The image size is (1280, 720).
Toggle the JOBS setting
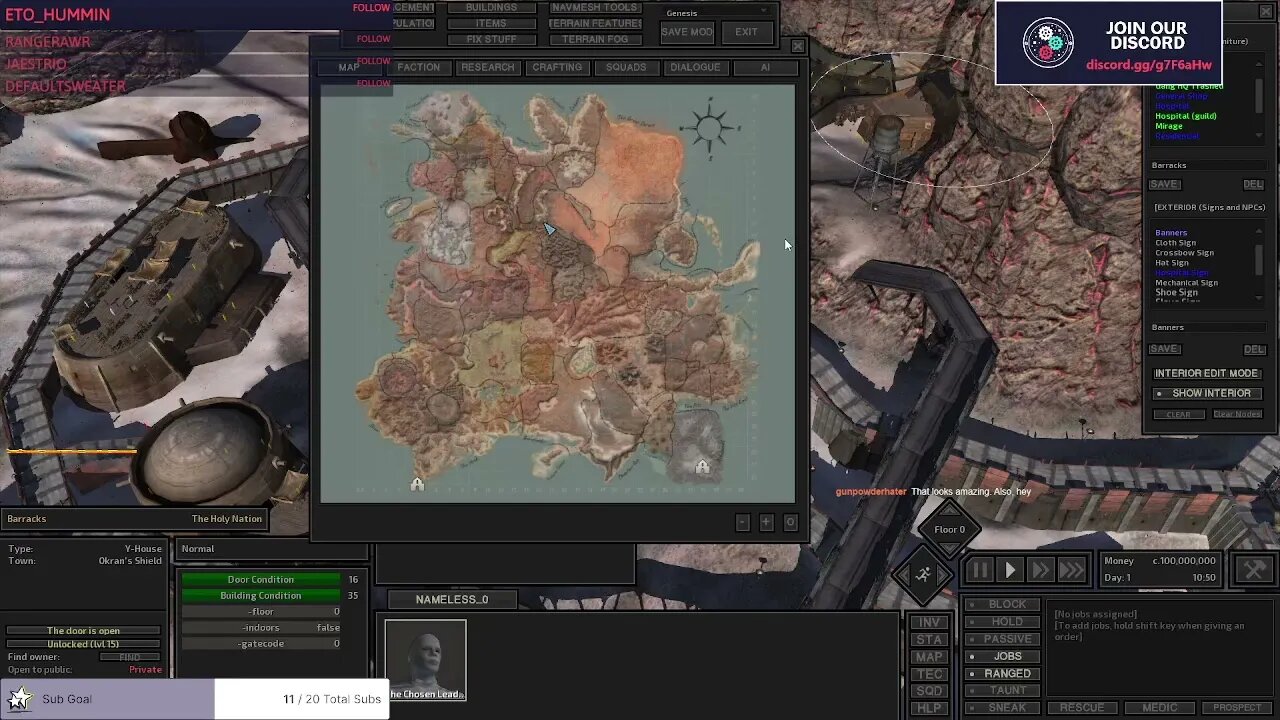tap(1000, 656)
